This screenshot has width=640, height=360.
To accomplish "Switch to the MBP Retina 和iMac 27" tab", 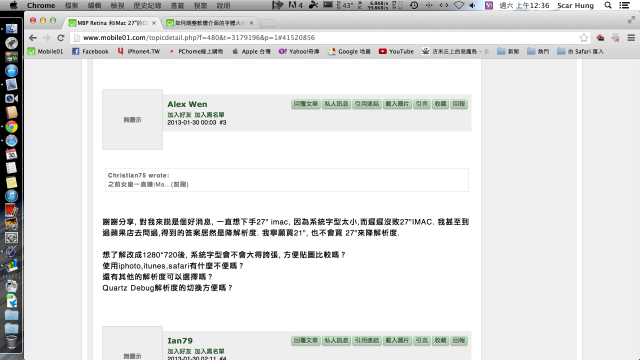I will click(112, 23).
